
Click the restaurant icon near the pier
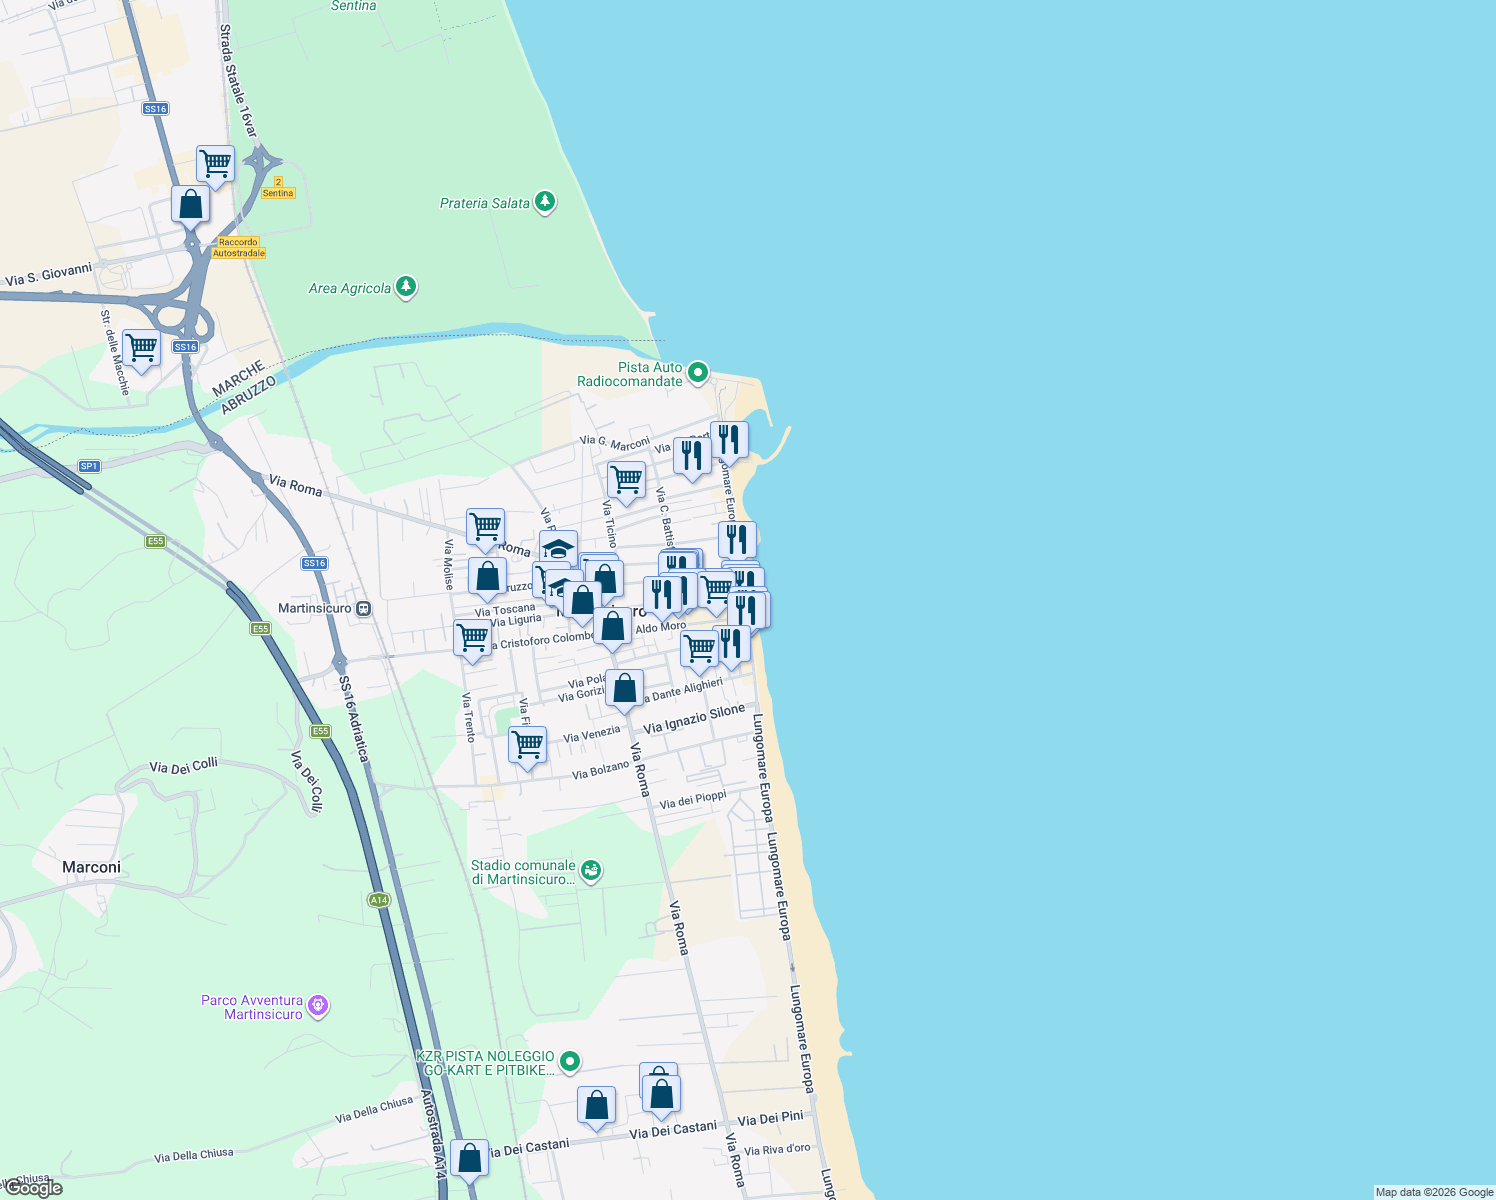tap(729, 437)
